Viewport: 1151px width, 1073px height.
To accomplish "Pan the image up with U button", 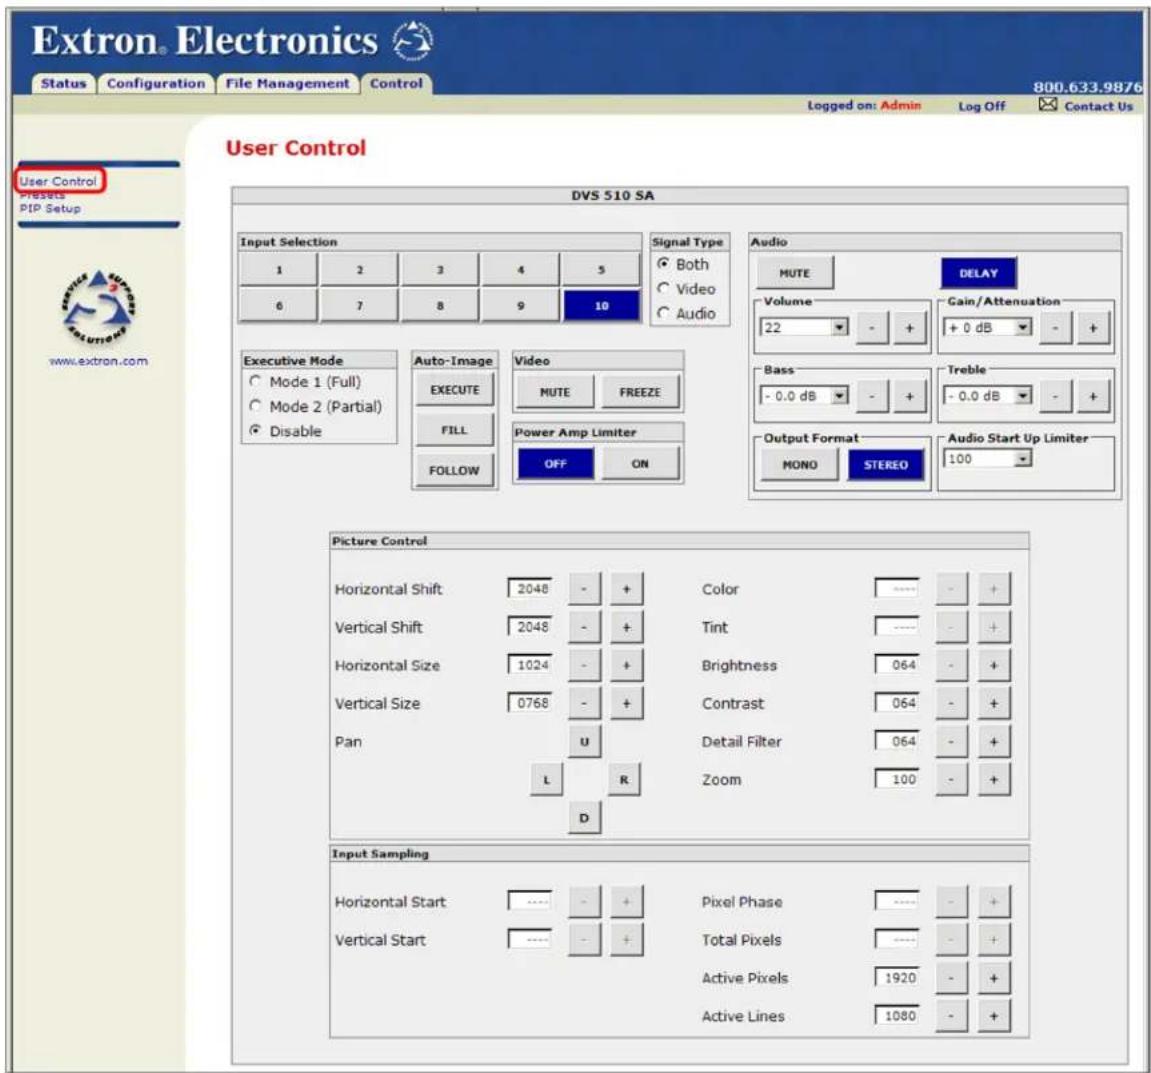I will coord(584,741).
